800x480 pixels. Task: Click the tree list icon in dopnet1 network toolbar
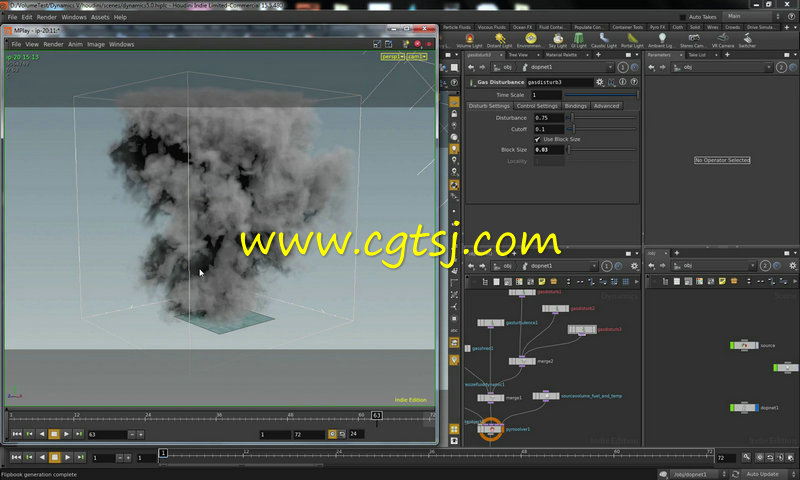click(485, 282)
